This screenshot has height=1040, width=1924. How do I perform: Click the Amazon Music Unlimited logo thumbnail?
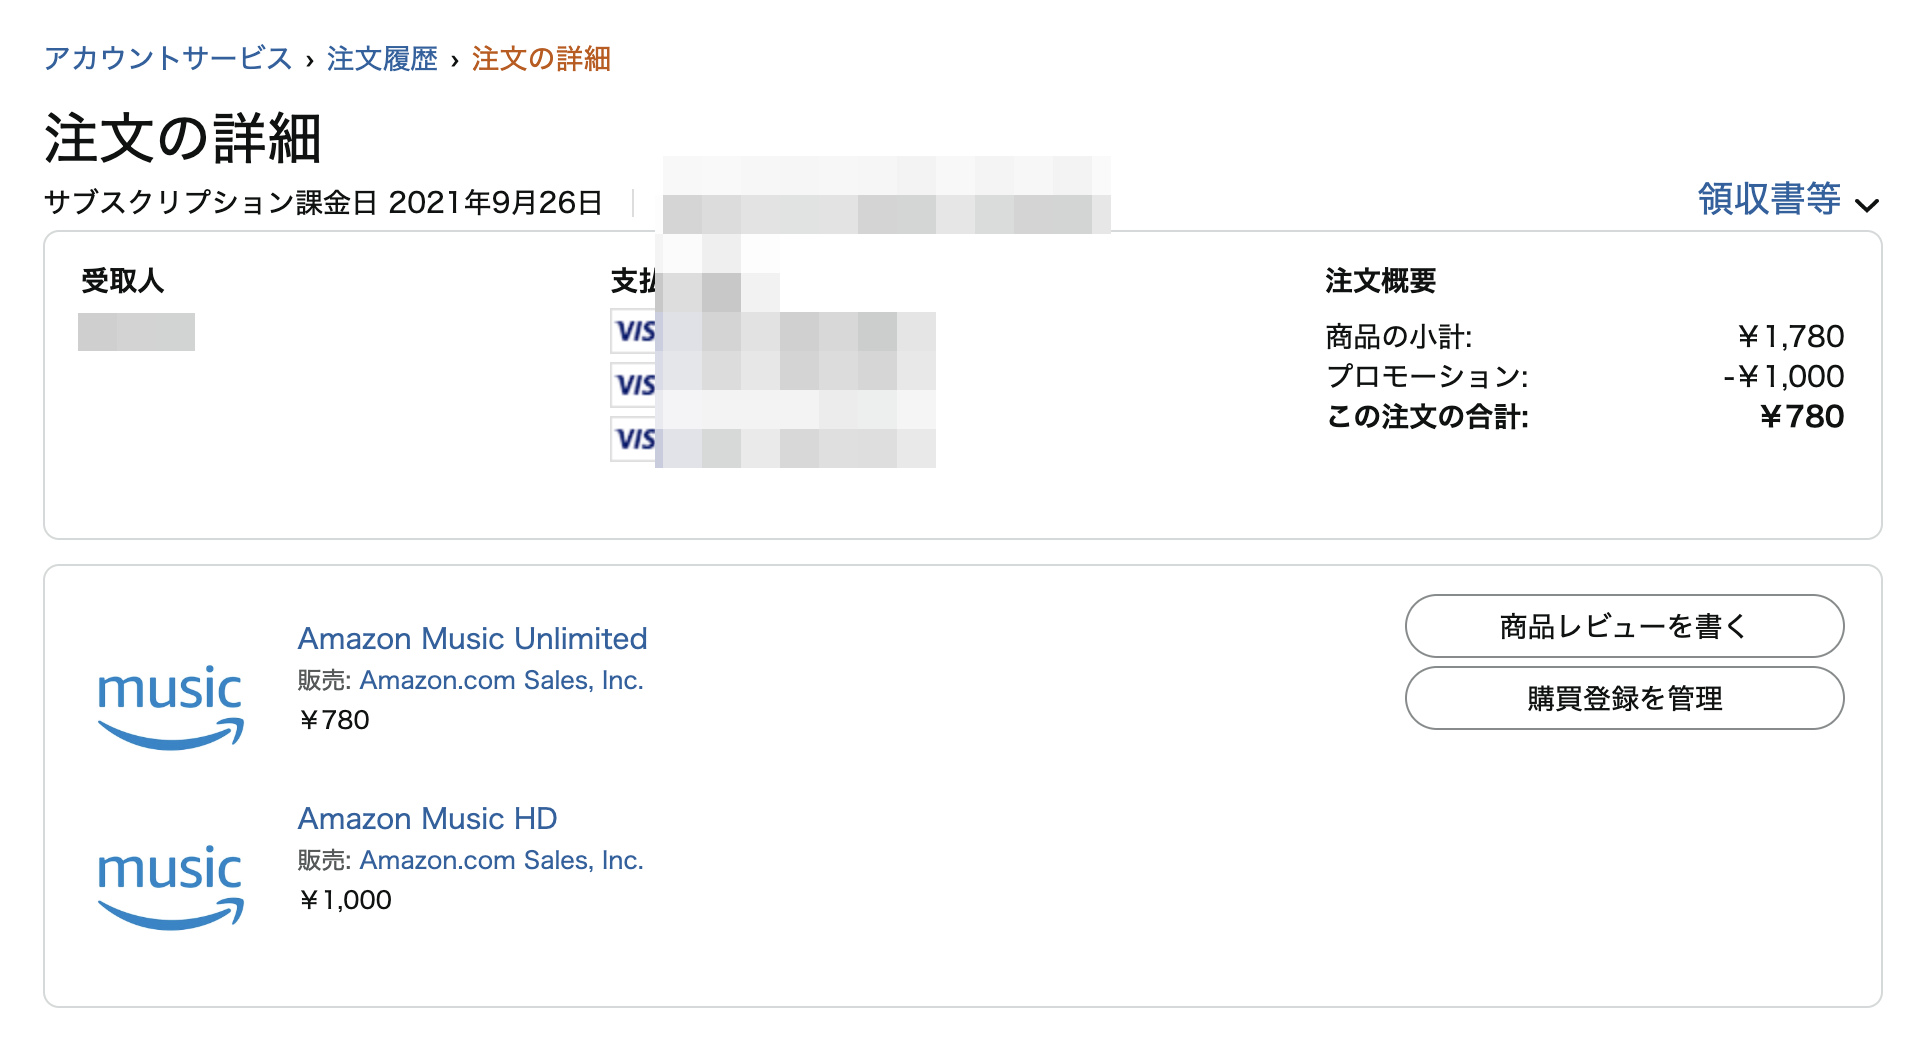[170, 707]
